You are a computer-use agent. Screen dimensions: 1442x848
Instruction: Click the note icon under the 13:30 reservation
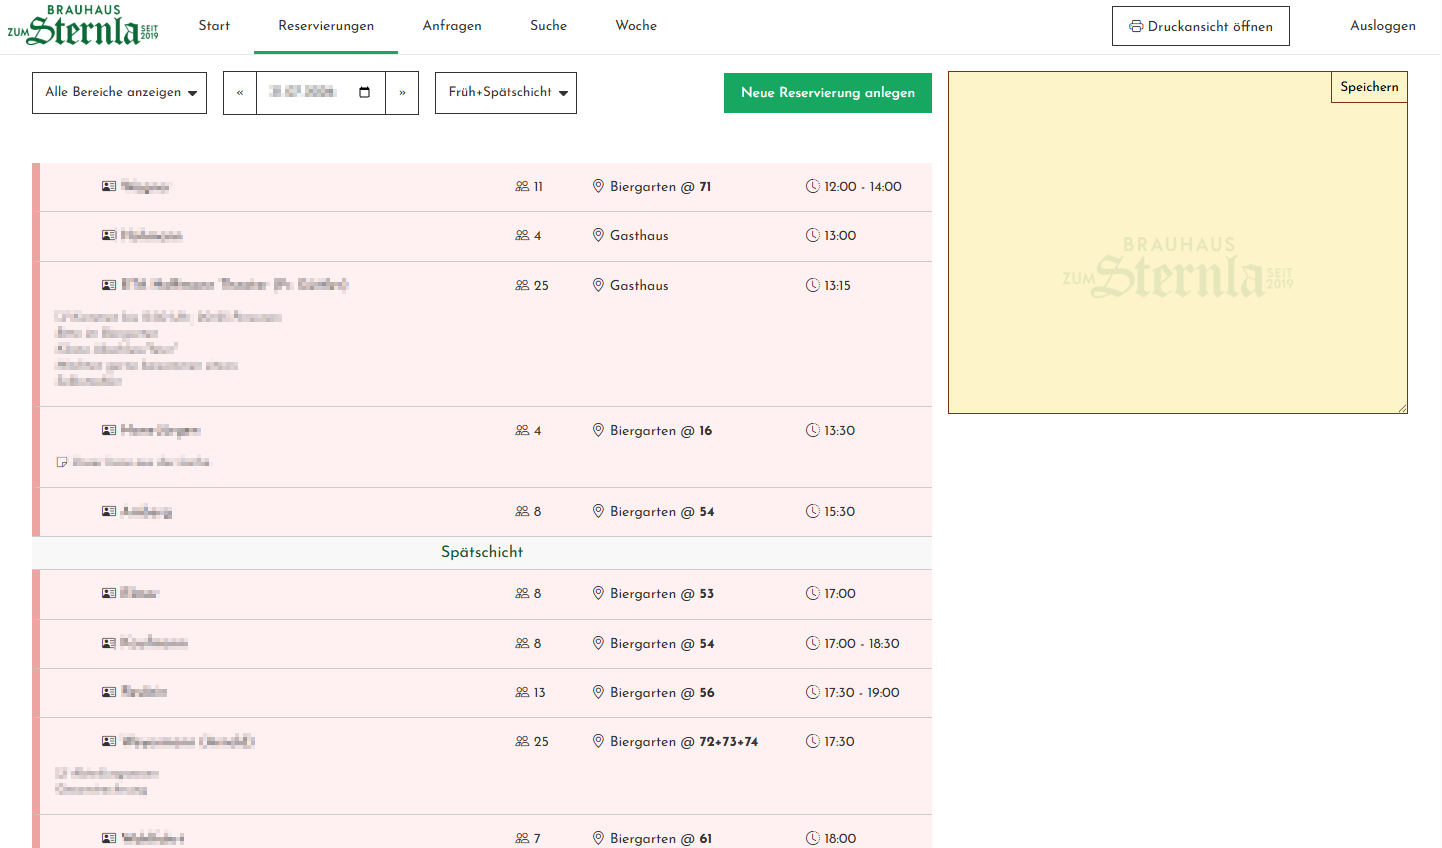point(62,462)
